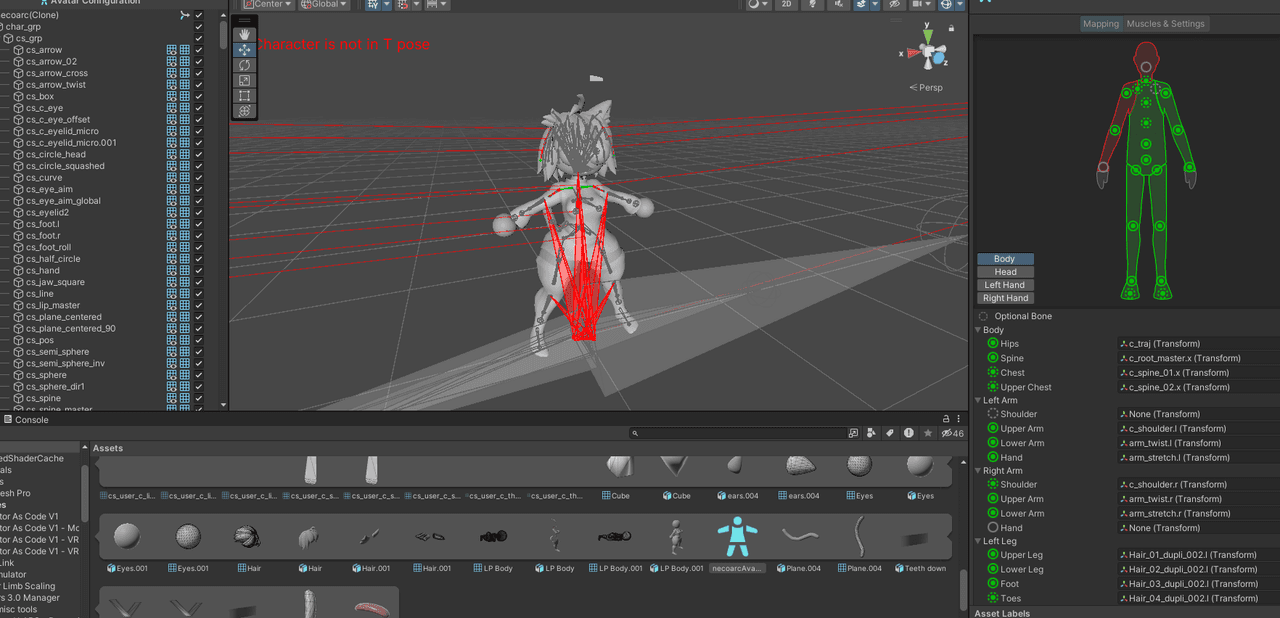Click the Left Hand mapping view button
The width and height of the screenshot is (1280, 618).
tap(1005, 285)
